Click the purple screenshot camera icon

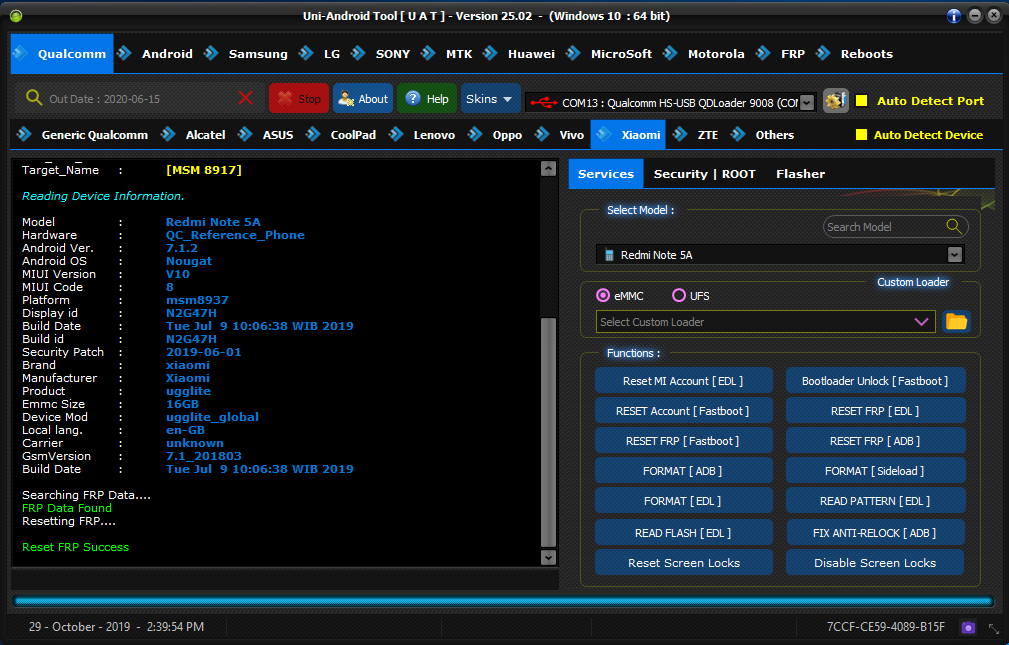(968, 627)
